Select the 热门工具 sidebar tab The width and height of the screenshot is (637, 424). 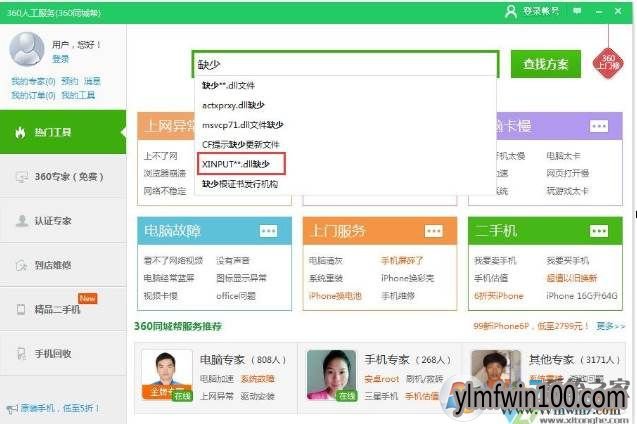coord(63,132)
